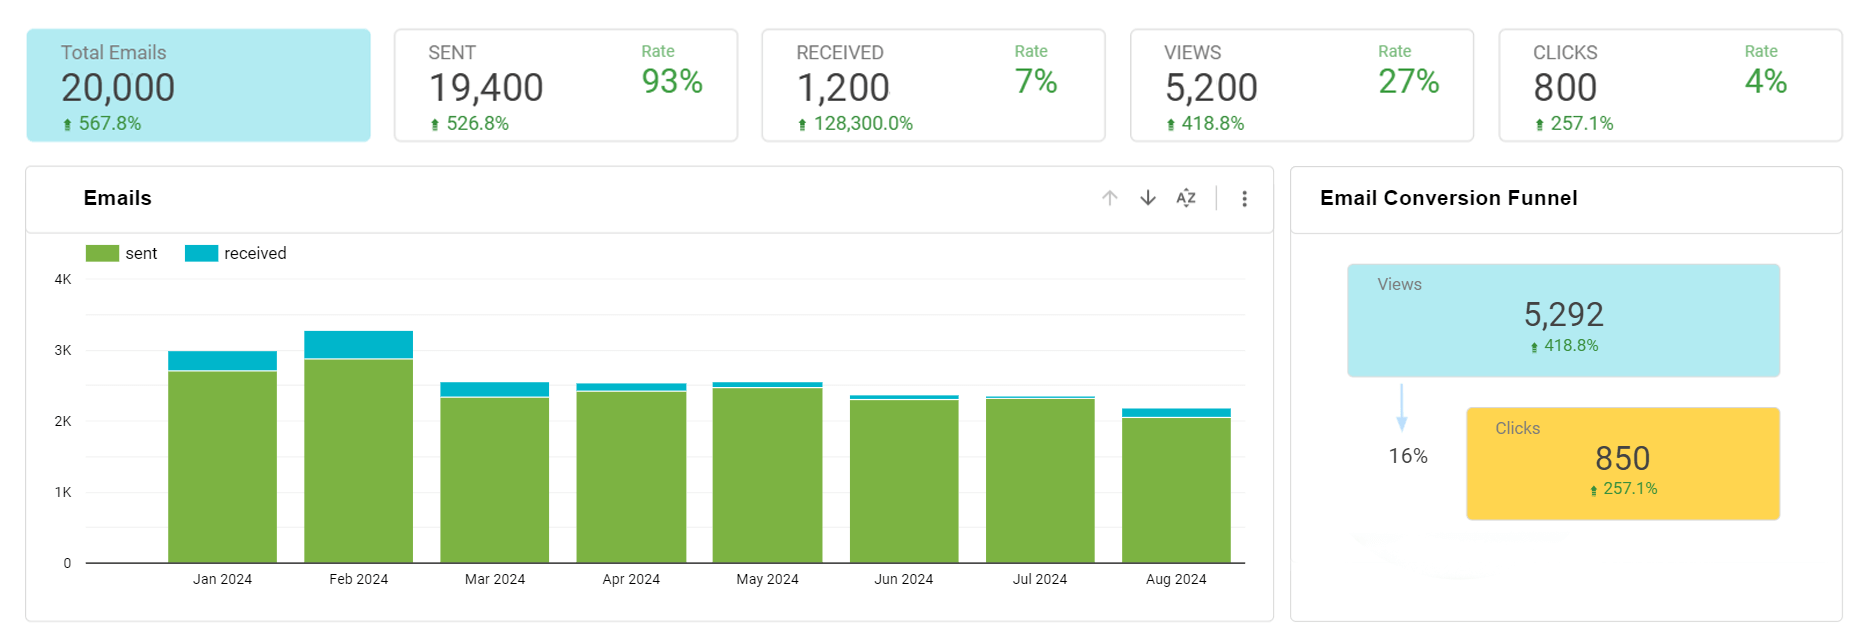Select the SENT scorecard value 19,400
1874x642 pixels.
(x=486, y=88)
